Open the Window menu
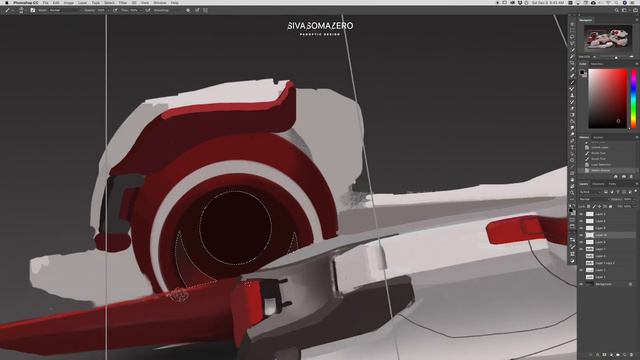 (x=160, y=2)
